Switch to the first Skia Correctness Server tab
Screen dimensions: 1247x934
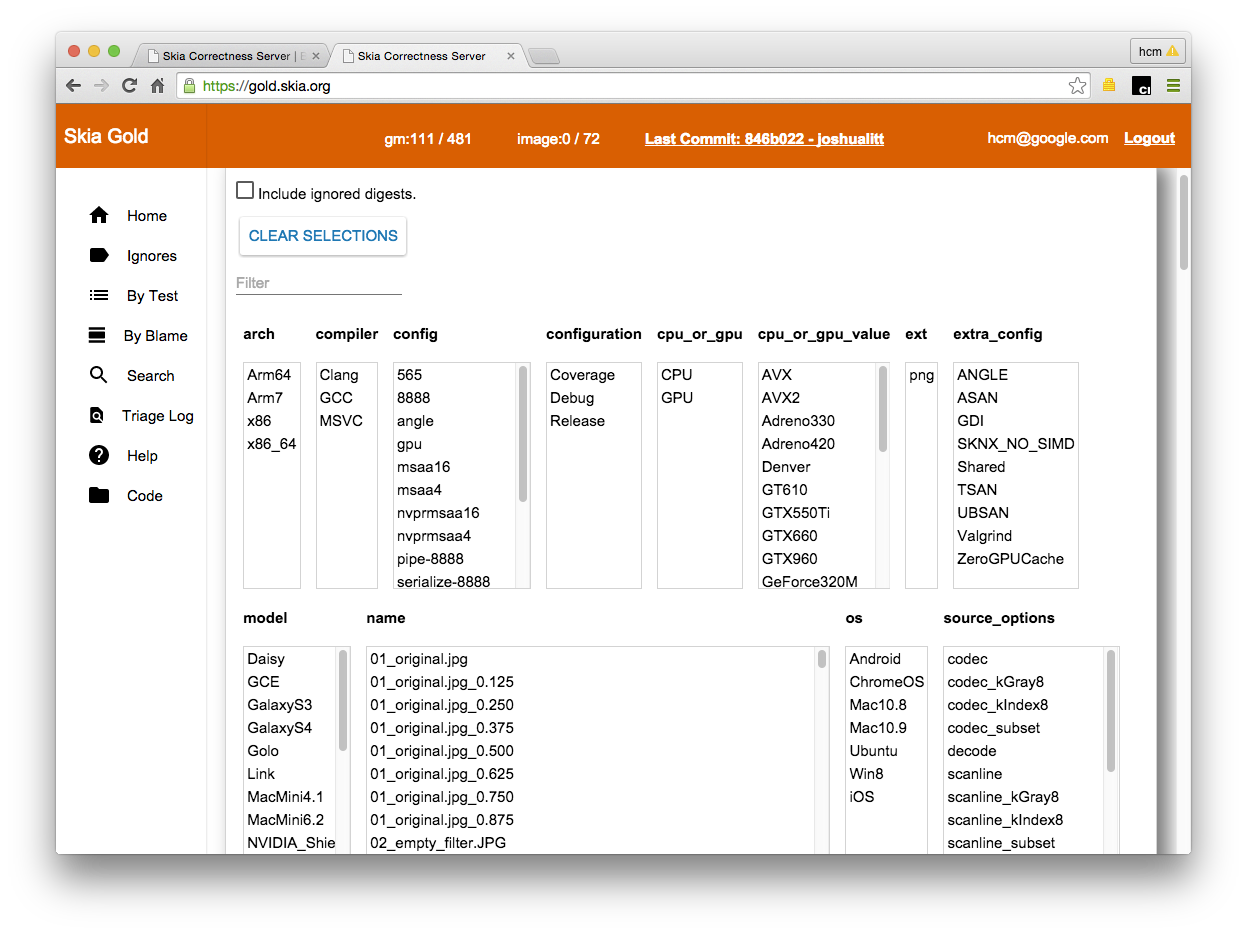(228, 56)
